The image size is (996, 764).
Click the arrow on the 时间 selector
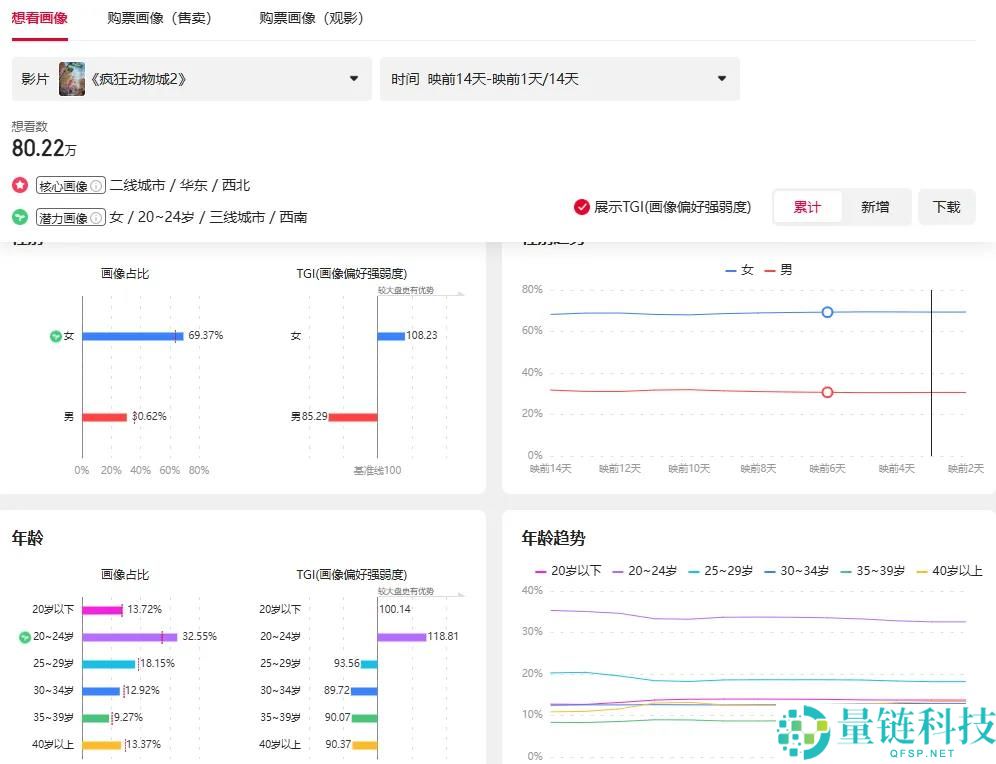click(722, 78)
